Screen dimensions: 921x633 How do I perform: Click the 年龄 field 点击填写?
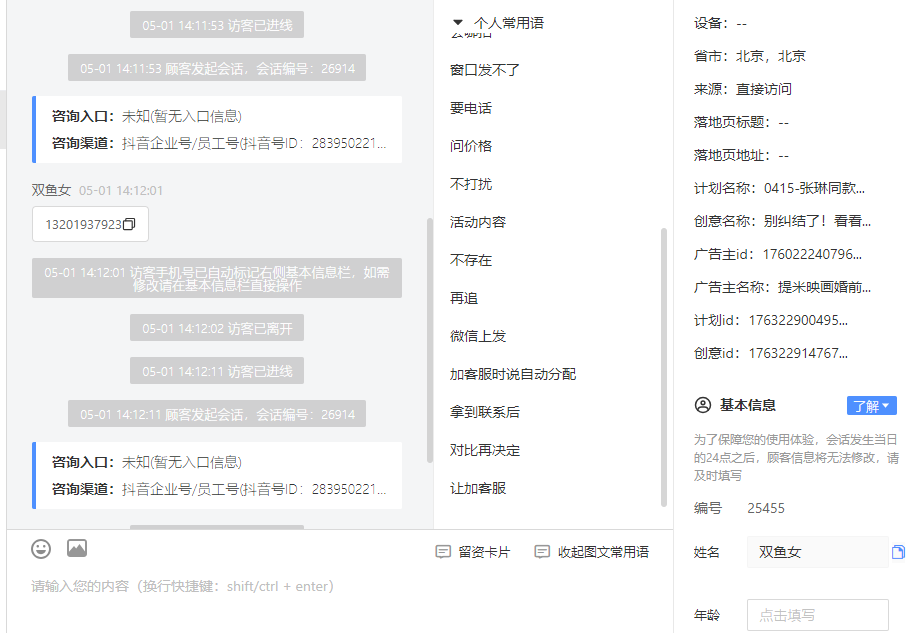(x=818, y=615)
